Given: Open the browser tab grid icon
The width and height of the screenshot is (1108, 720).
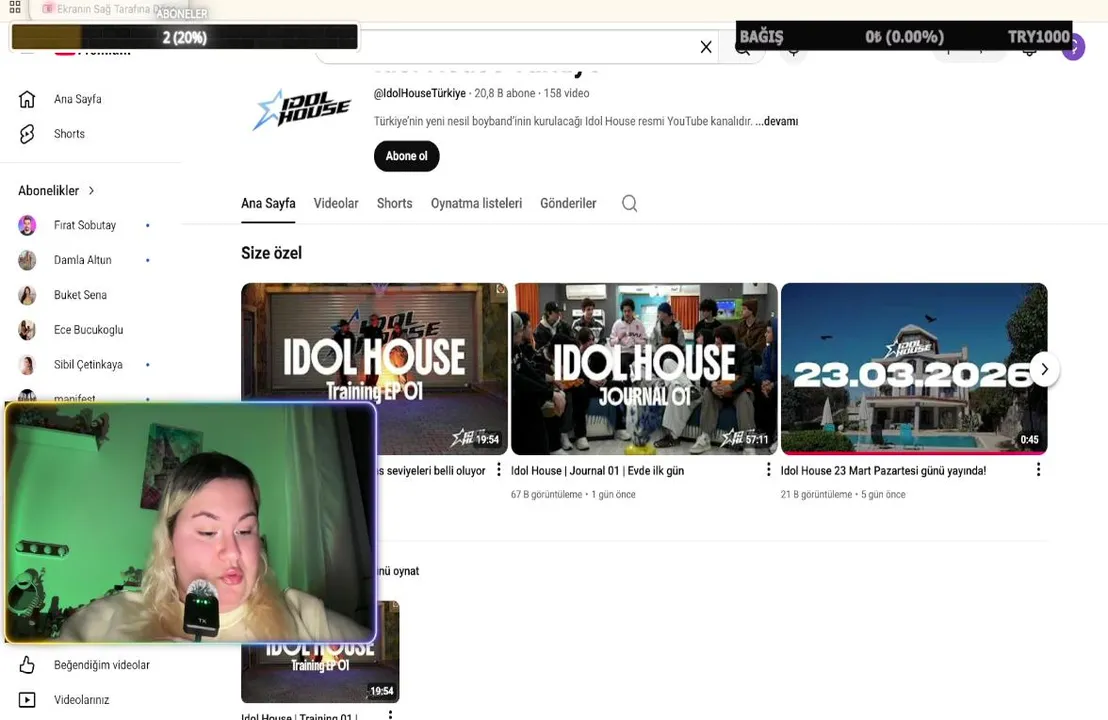Looking at the screenshot, I should (x=15, y=8).
